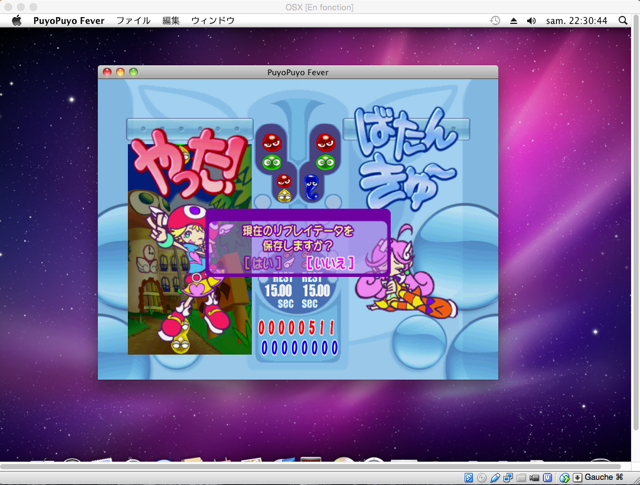Click the shared folders icon in VM status bar
Viewport: 640px width, 485px height.
521,477
